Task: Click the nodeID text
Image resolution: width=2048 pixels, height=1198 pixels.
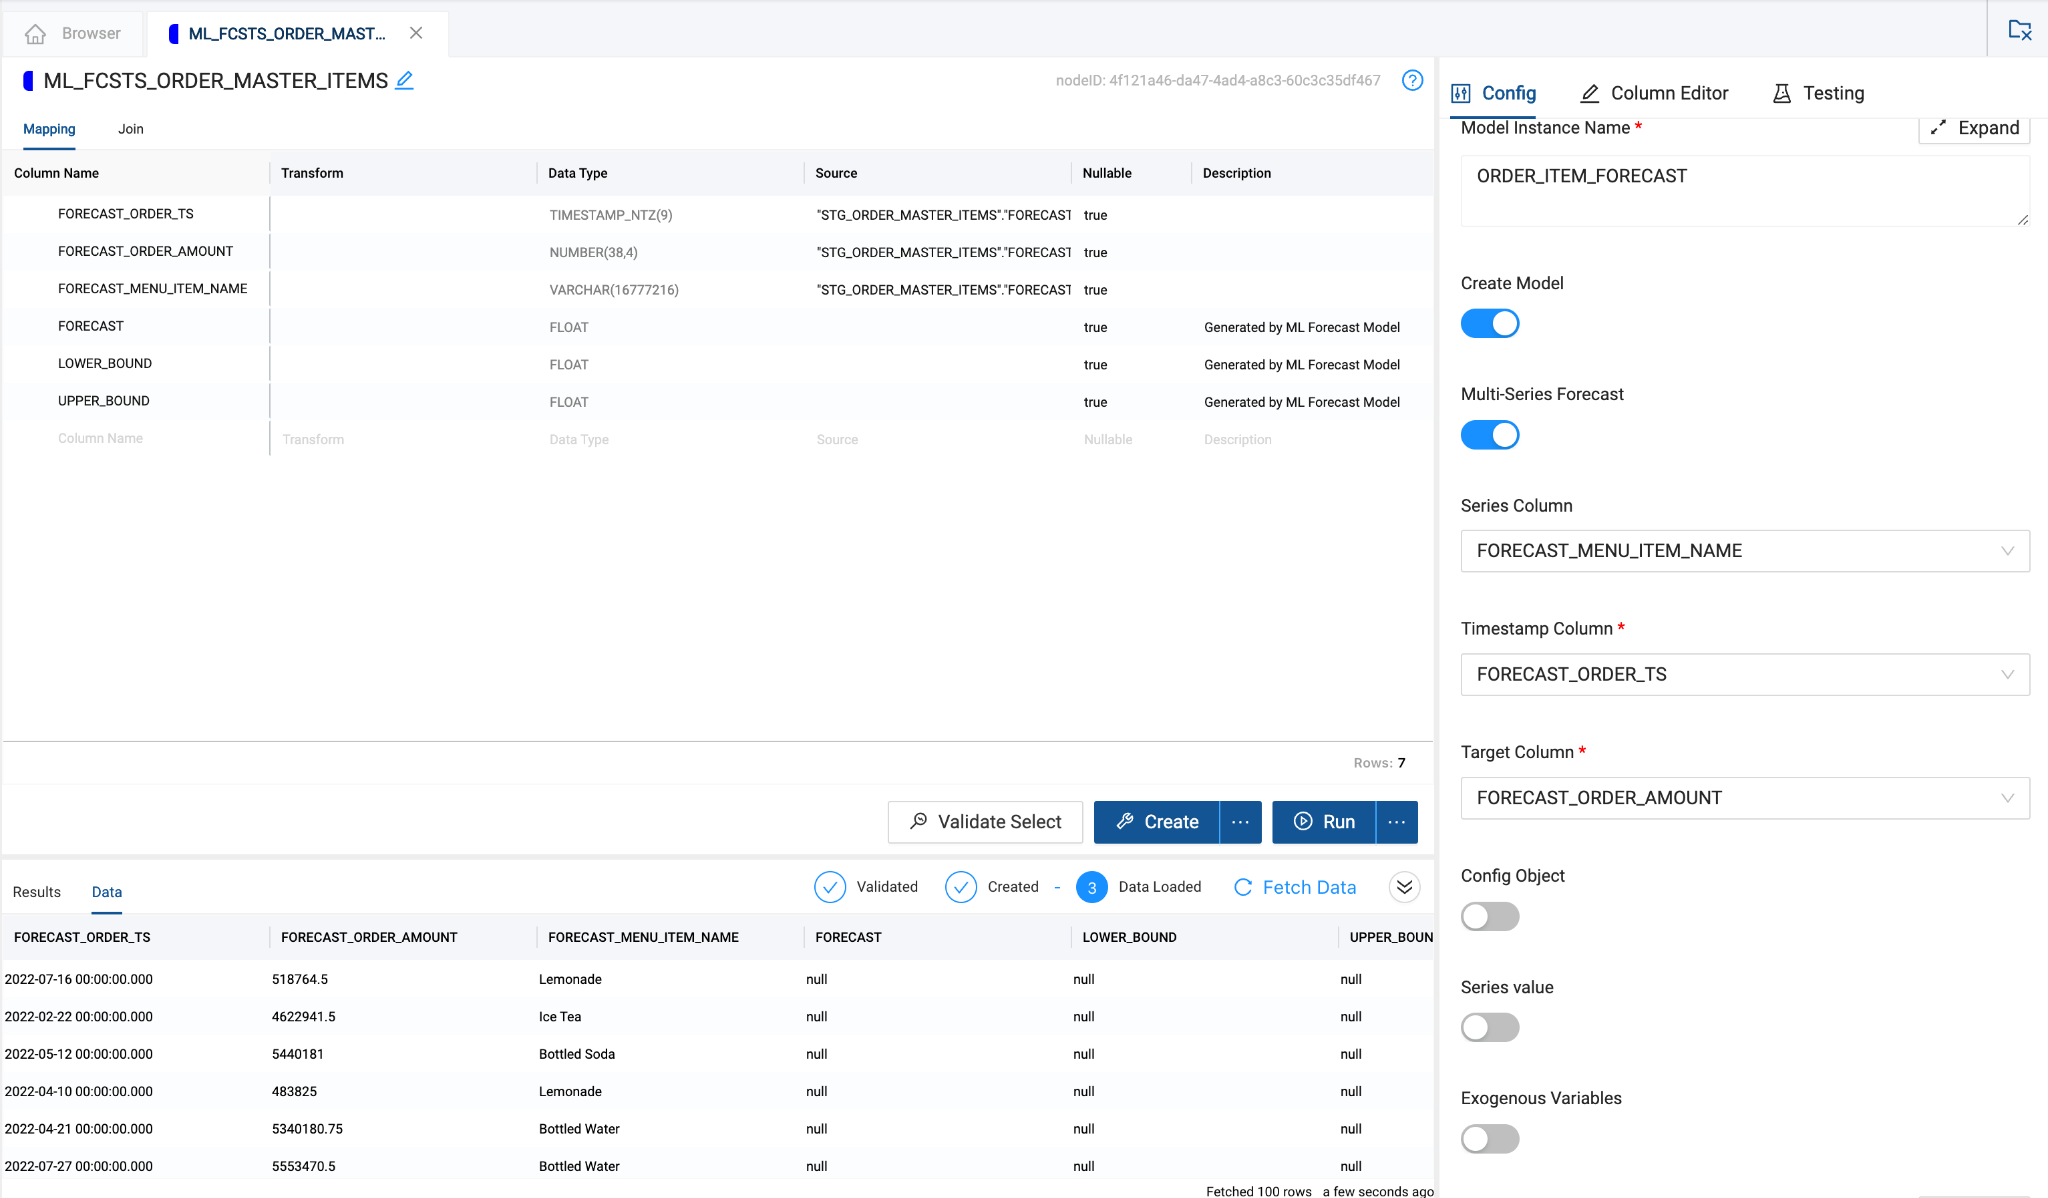Action: (1218, 80)
